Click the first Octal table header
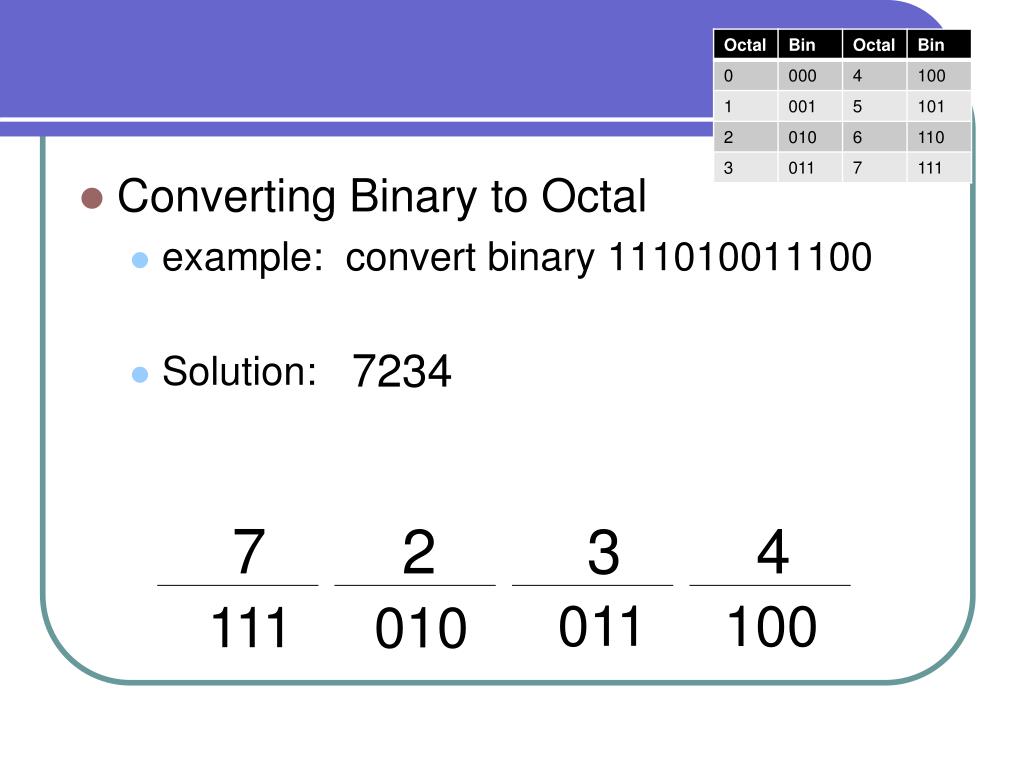This screenshot has height=768, width=1024. [745, 44]
